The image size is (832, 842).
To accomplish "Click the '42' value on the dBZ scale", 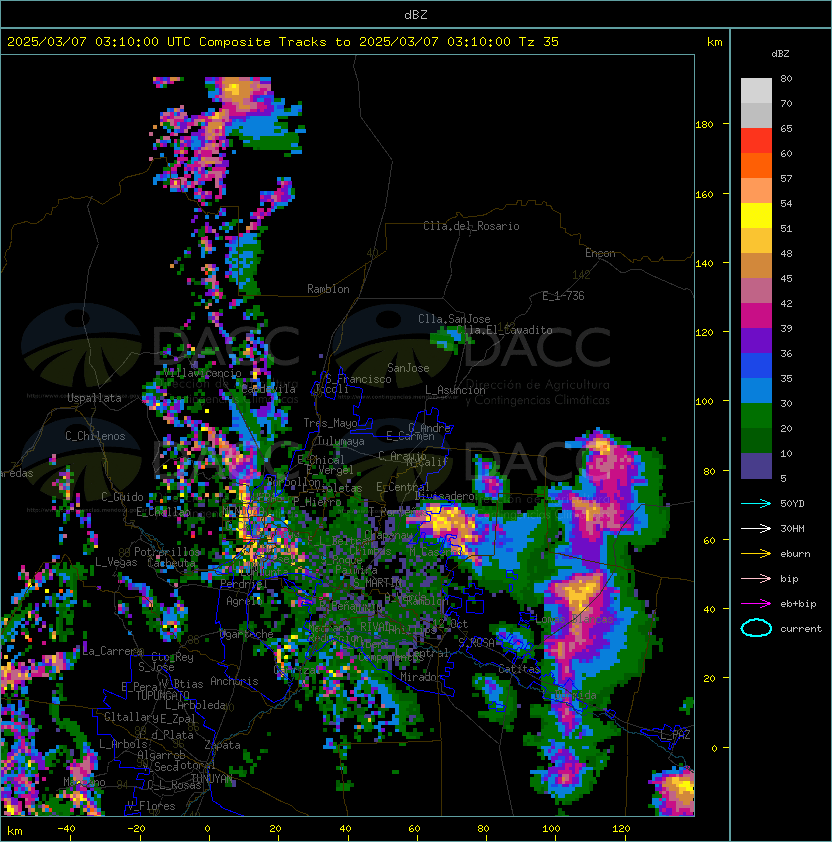I will tap(786, 303).
